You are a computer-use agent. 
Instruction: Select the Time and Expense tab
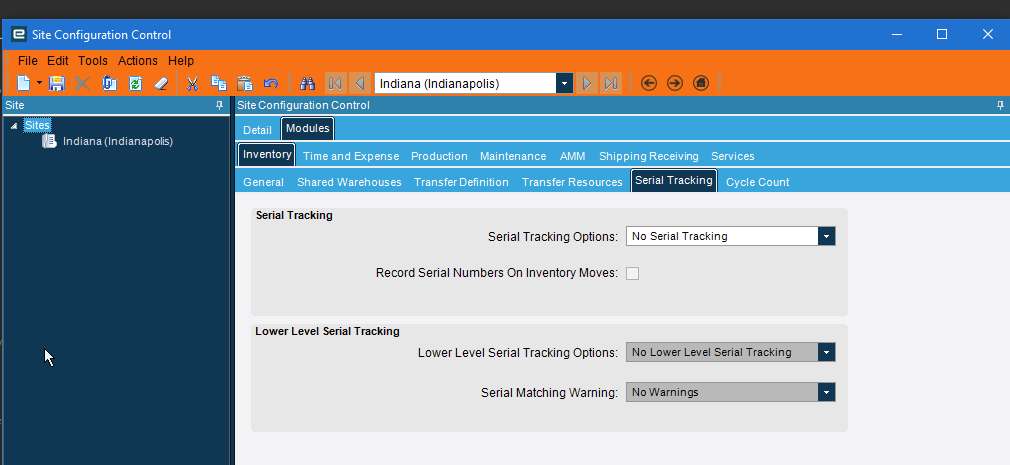[x=351, y=156]
